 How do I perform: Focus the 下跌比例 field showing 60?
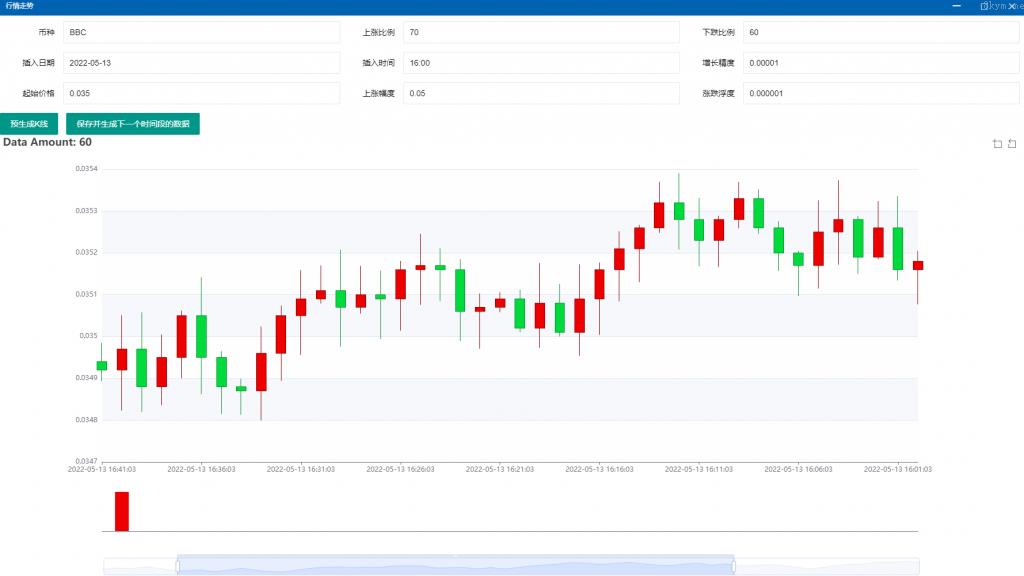point(880,33)
